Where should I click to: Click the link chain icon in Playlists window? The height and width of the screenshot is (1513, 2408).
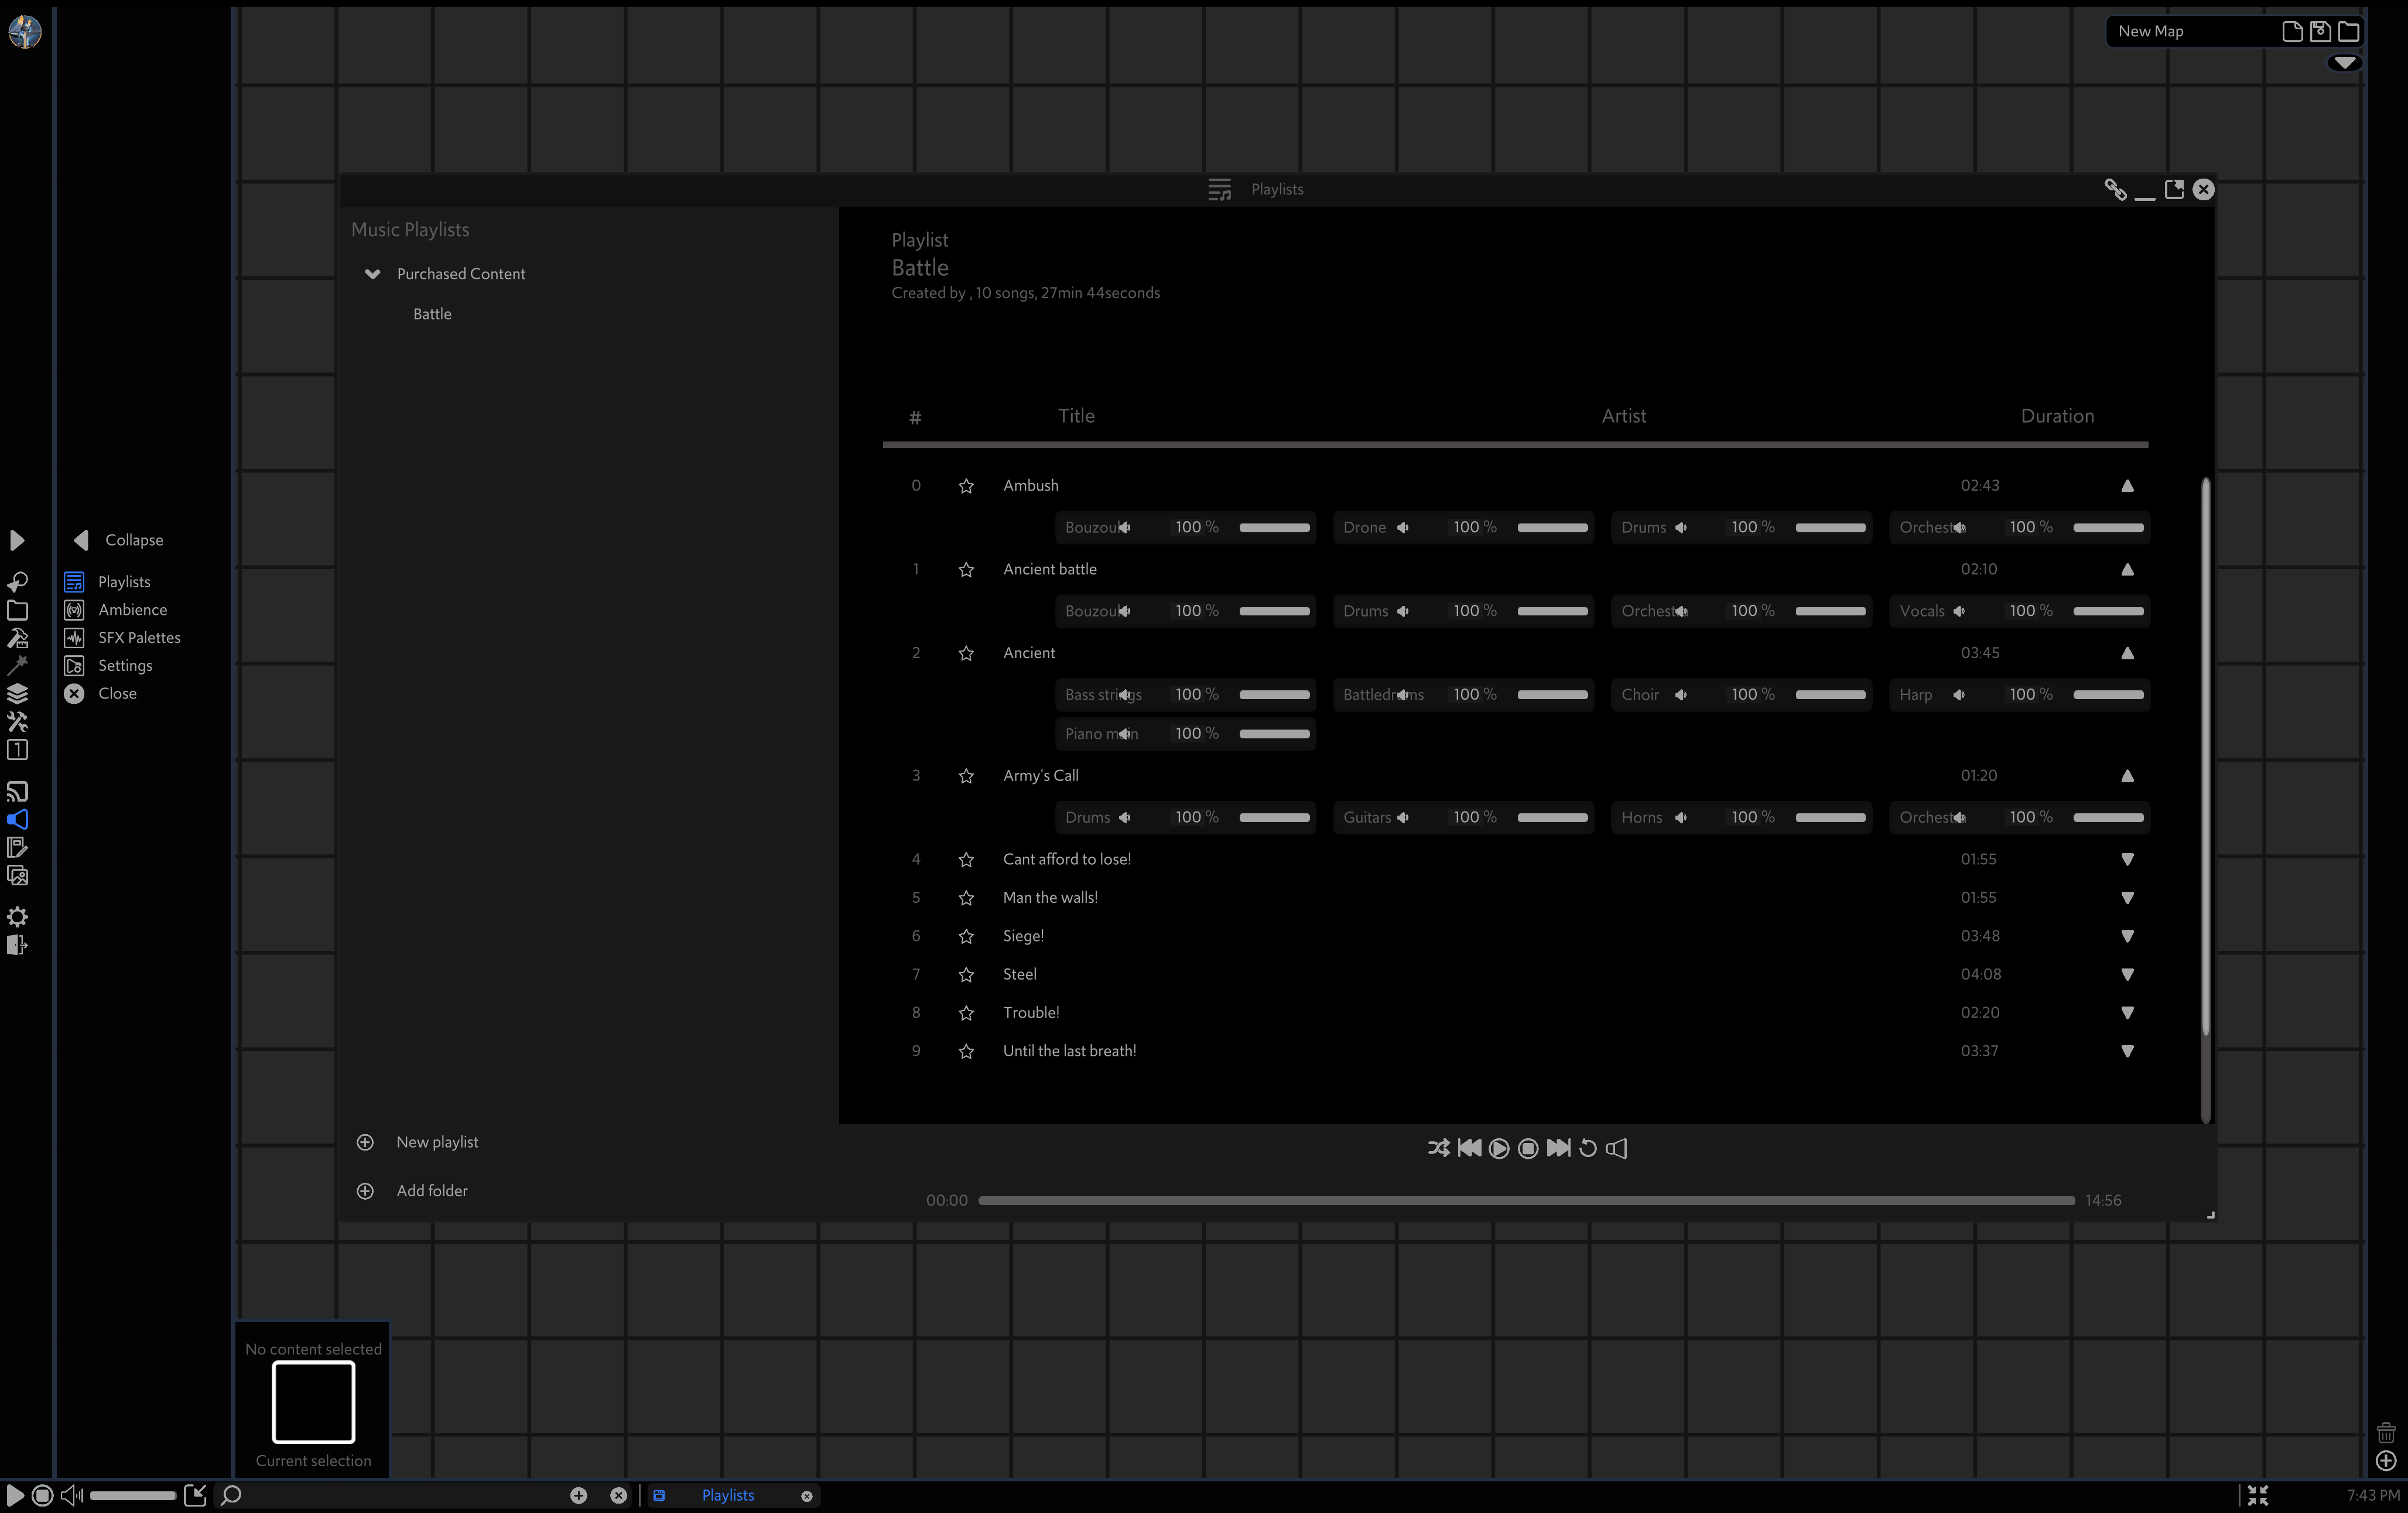click(2115, 190)
